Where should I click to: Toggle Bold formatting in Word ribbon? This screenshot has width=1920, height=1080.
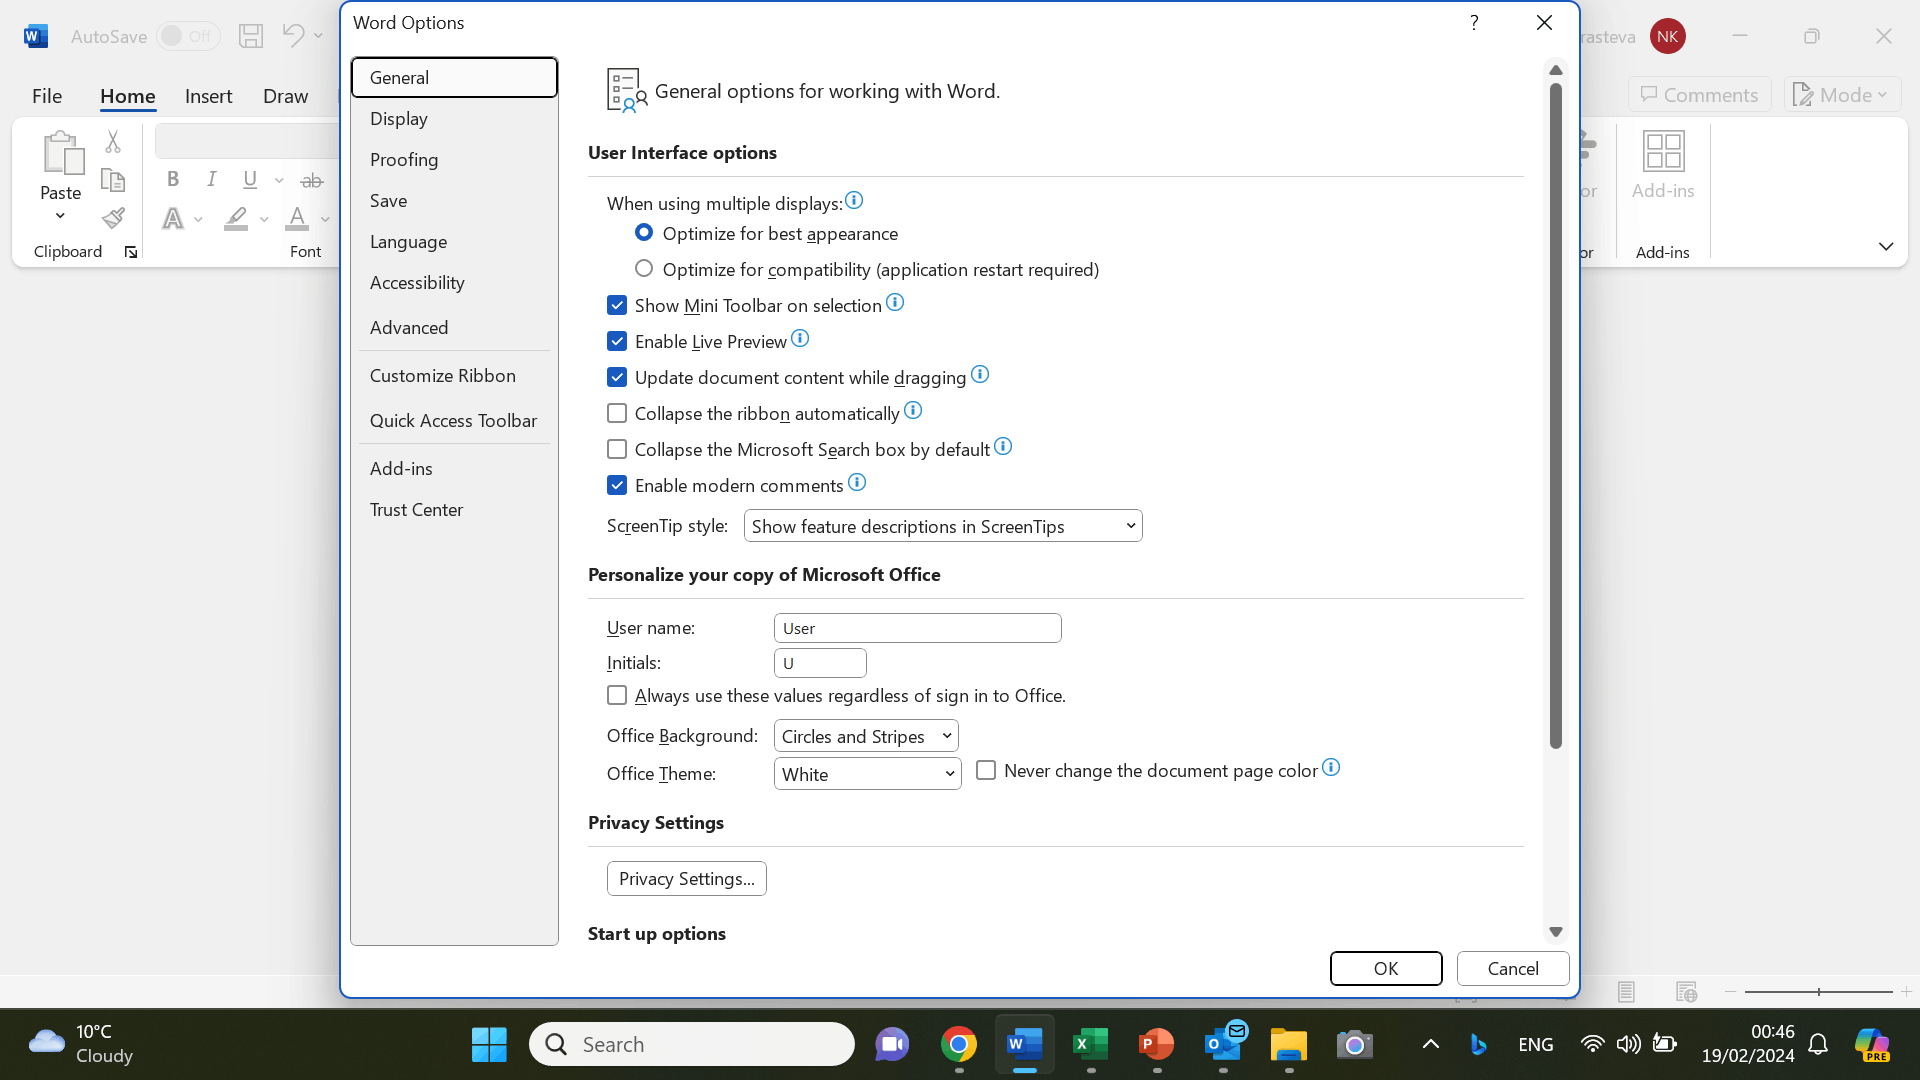(173, 179)
